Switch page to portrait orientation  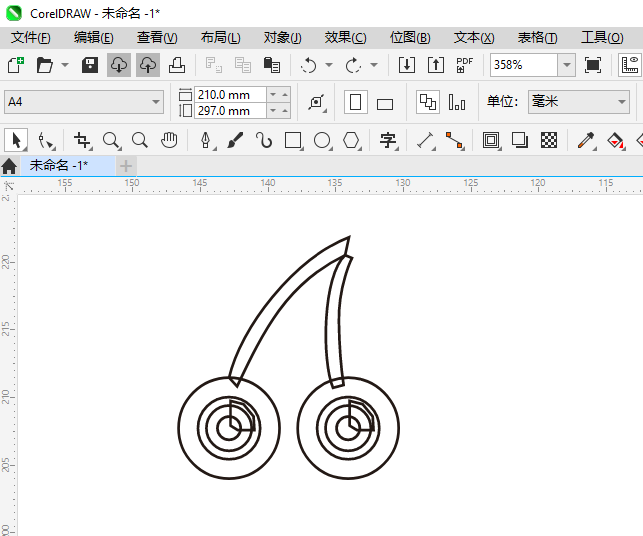pos(355,102)
